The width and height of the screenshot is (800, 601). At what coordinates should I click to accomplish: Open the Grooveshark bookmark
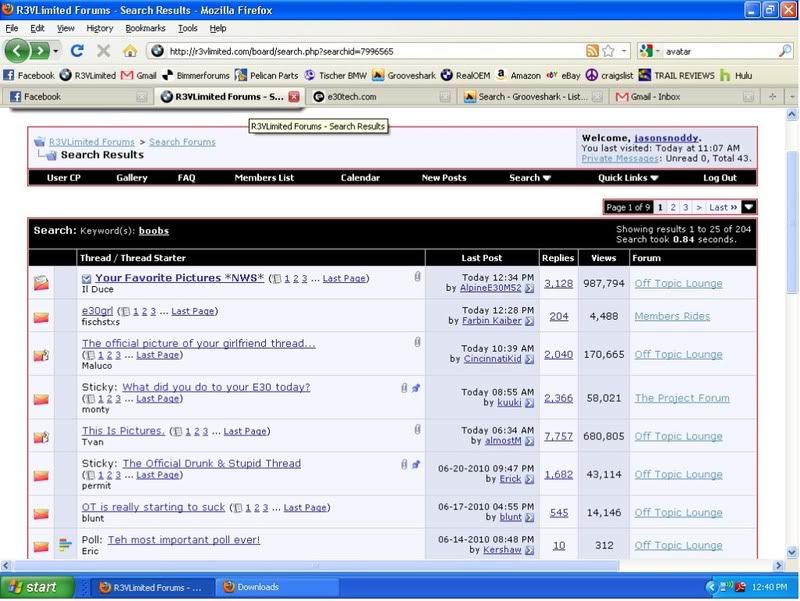click(404, 76)
